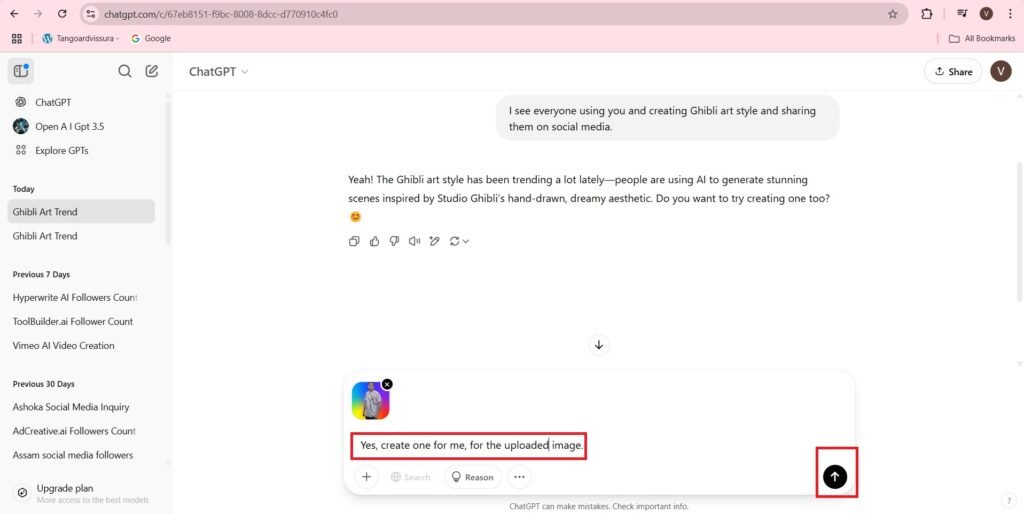The image size is (1024, 514).
Task: Click the plus attach button
Action: 366,477
